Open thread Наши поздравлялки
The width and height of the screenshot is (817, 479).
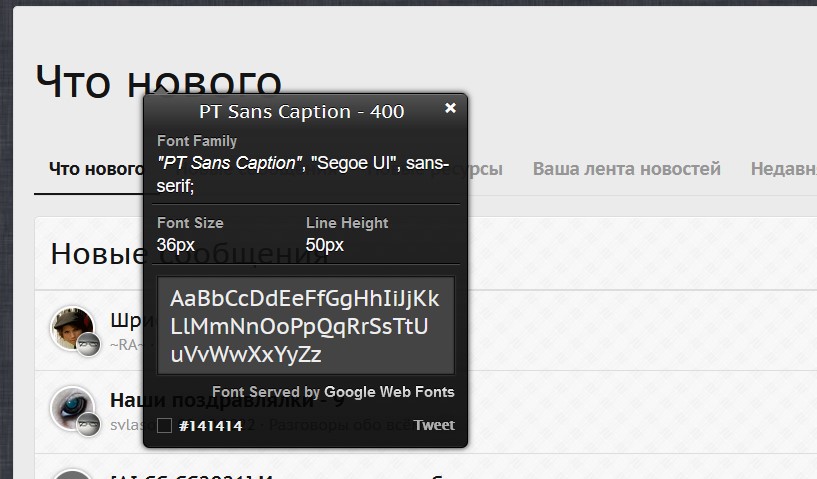[227, 400]
